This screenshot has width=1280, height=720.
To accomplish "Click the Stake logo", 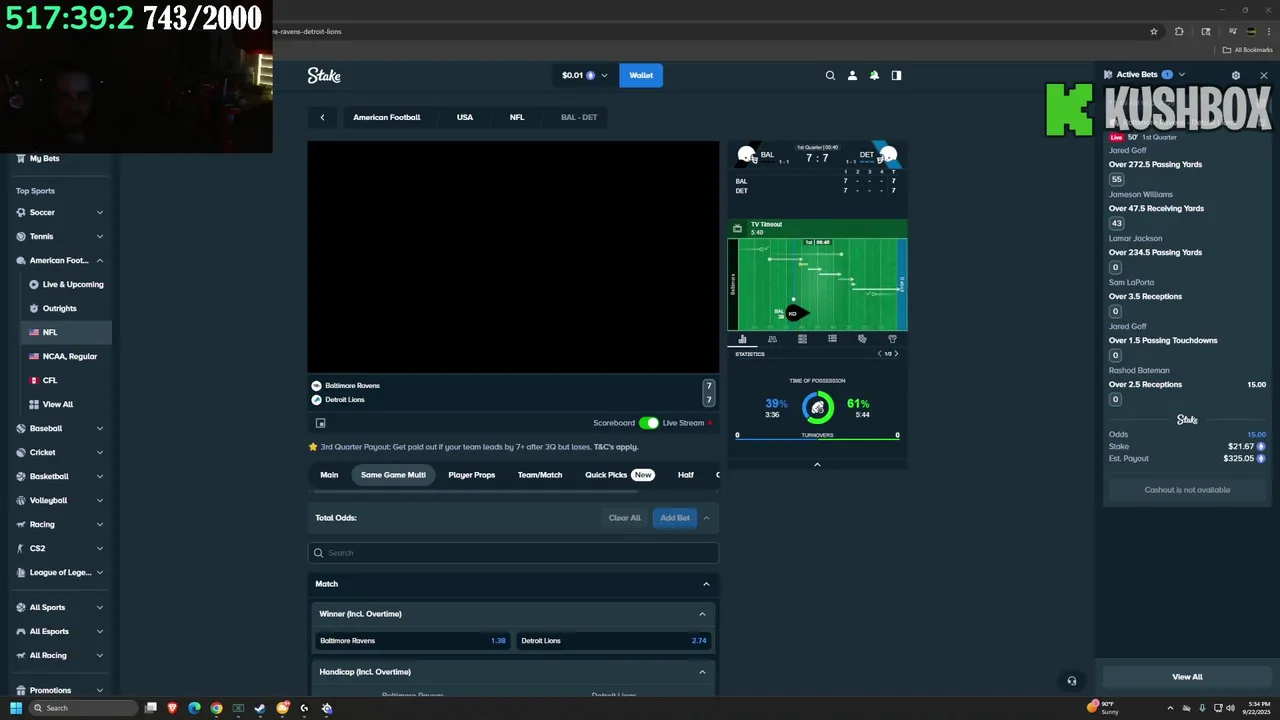I will [x=324, y=75].
